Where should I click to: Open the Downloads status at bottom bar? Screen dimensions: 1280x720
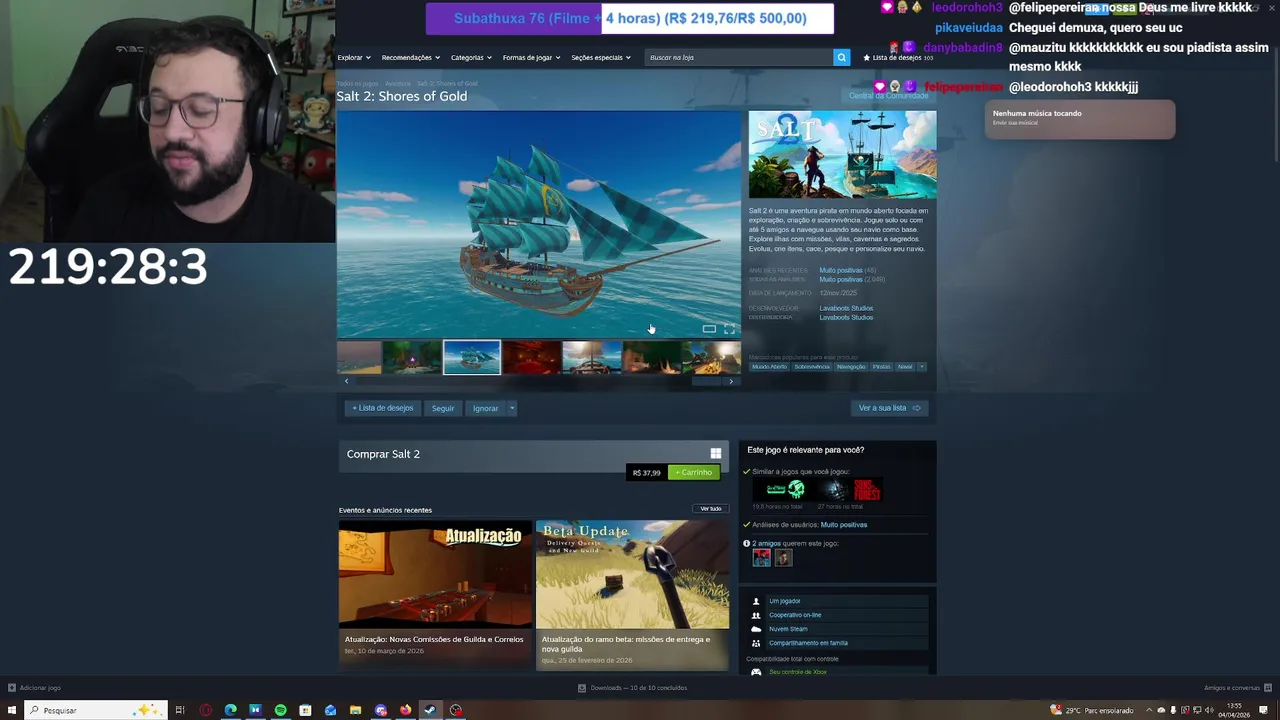(632, 688)
